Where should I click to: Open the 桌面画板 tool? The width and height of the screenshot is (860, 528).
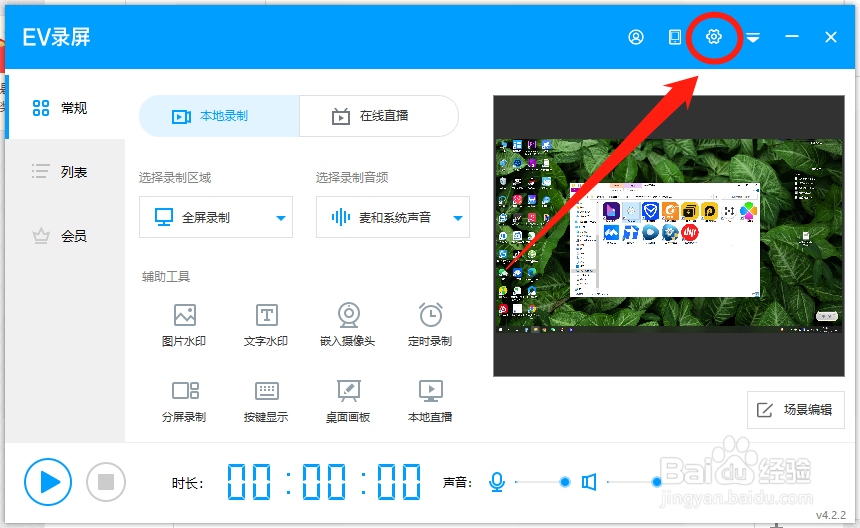pos(348,401)
